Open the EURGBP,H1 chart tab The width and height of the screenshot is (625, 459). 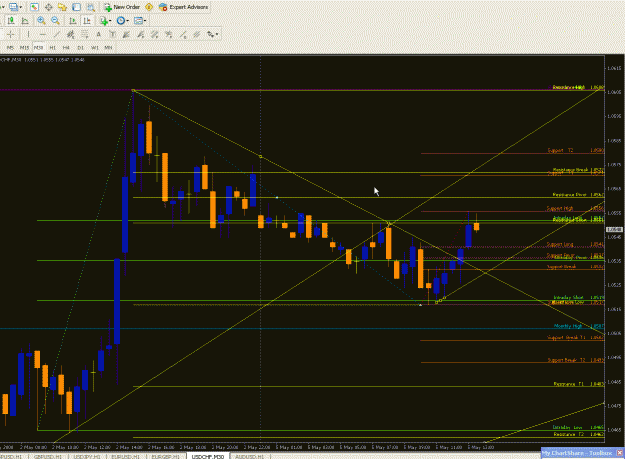point(165,456)
